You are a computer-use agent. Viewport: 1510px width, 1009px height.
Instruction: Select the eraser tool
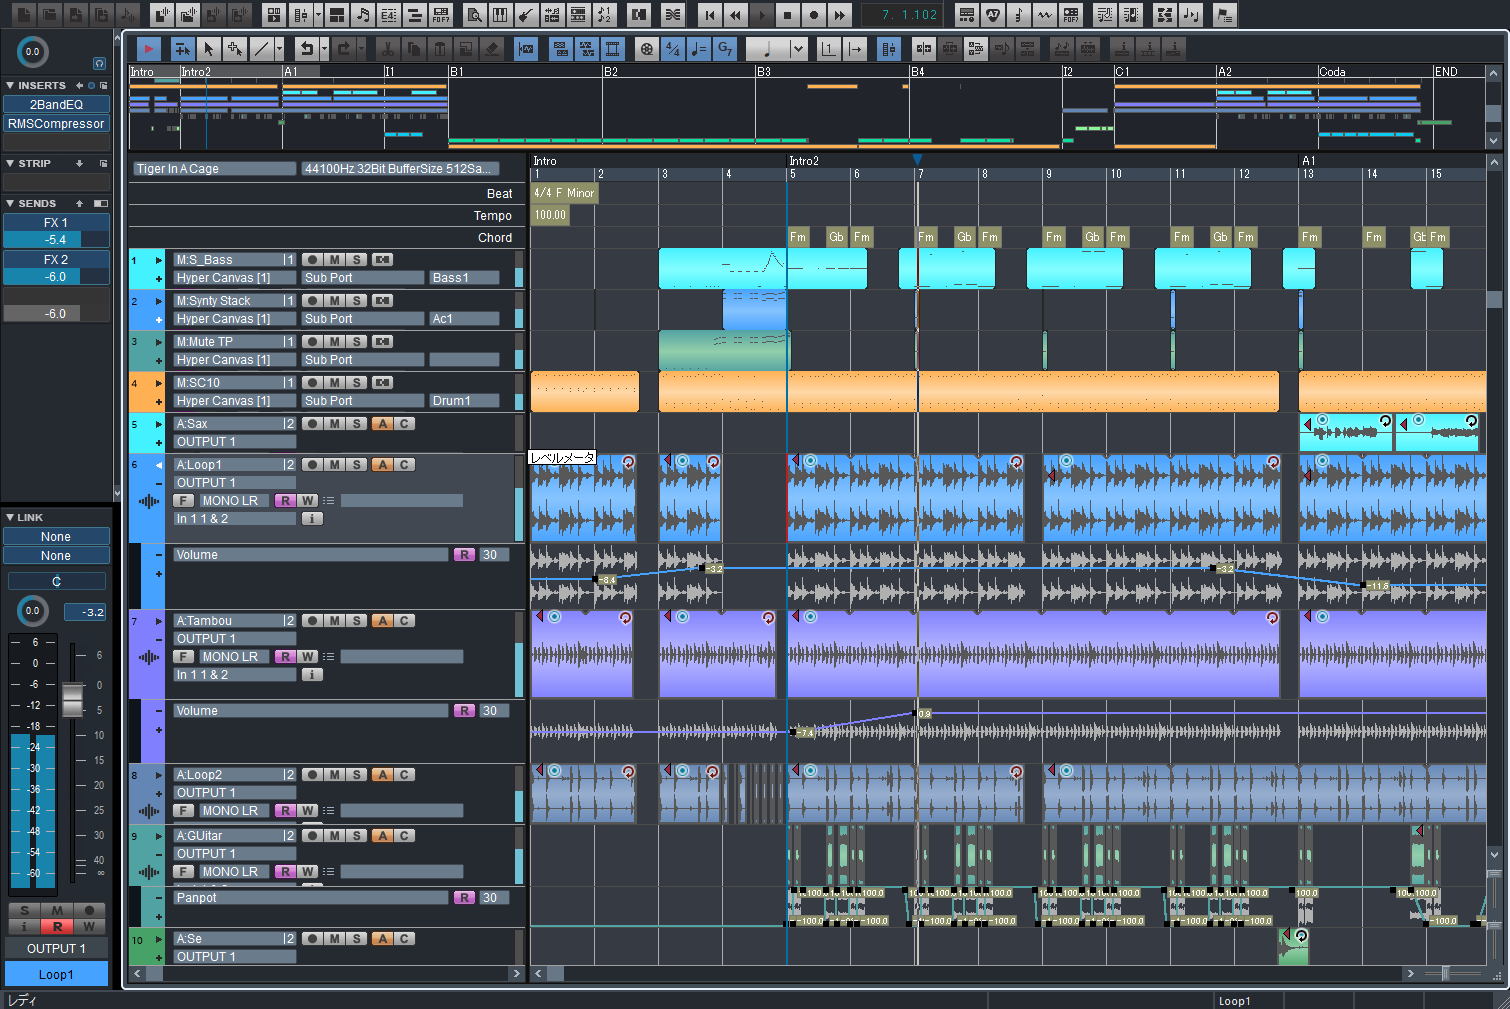coord(491,48)
